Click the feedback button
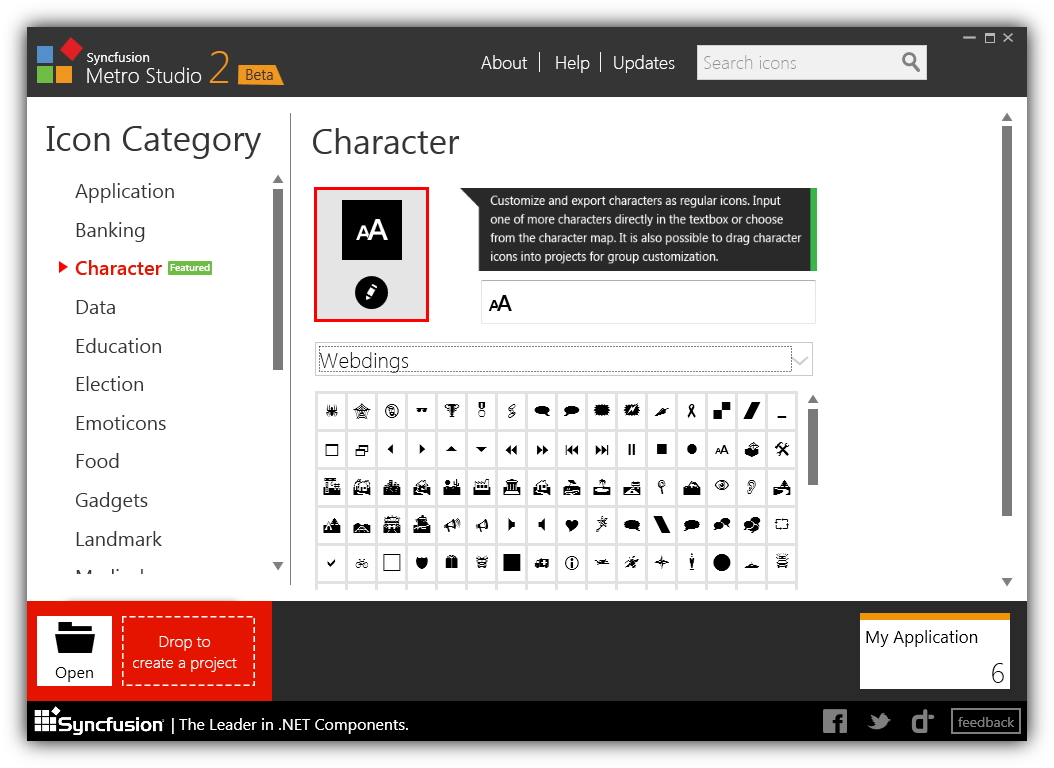This screenshot has height=768, width=1054. tap(985, 722)
